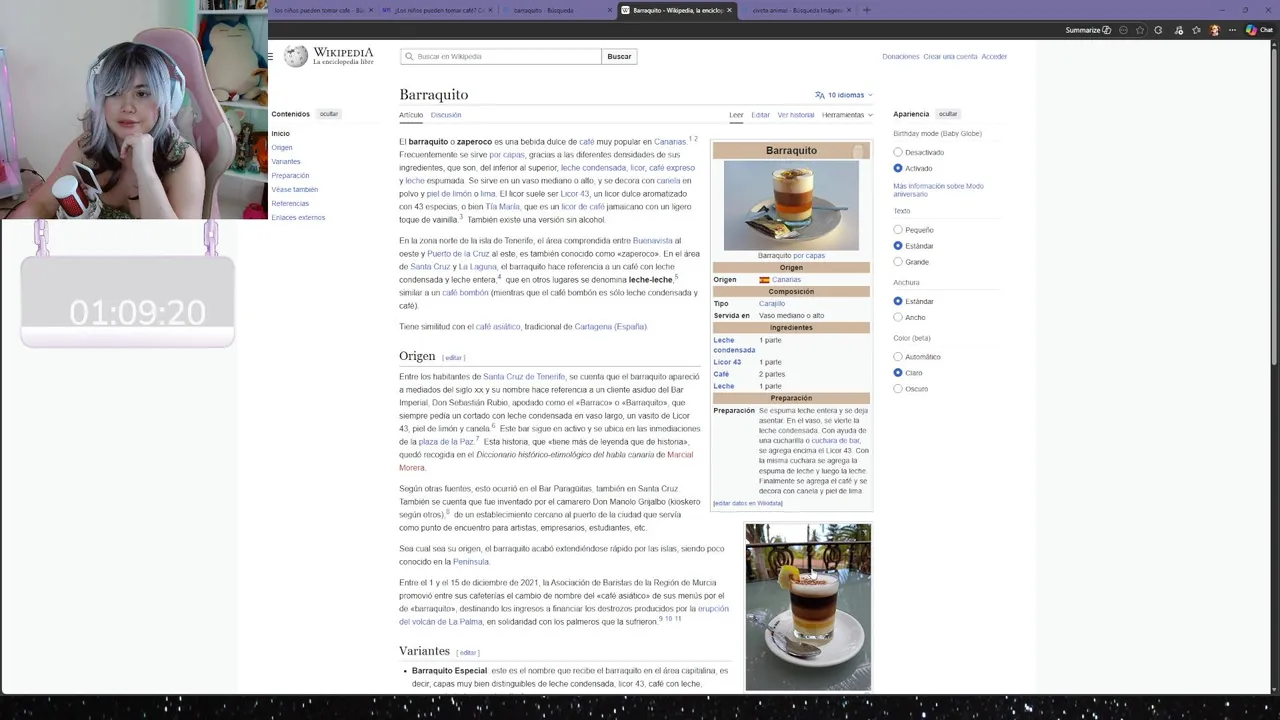This screenshot has width=1280, height=720.
Task: Click editar next to Origen heading
Action: click(454, 358)
